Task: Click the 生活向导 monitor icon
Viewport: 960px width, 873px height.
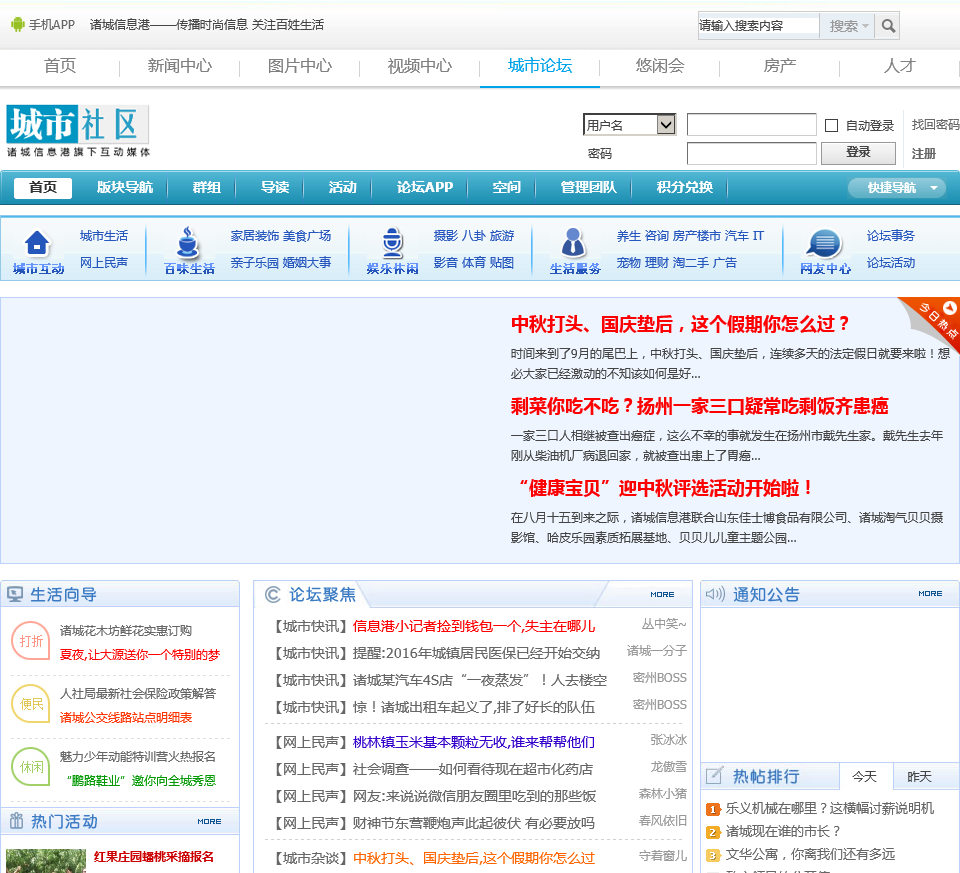Action: [x=15, y=594]
